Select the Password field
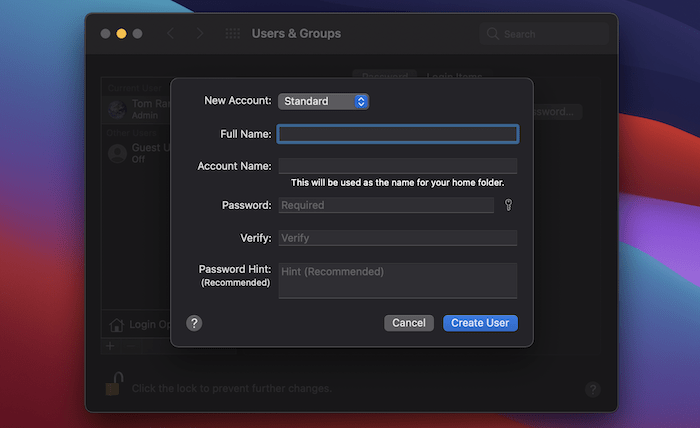 coord(386,205)
